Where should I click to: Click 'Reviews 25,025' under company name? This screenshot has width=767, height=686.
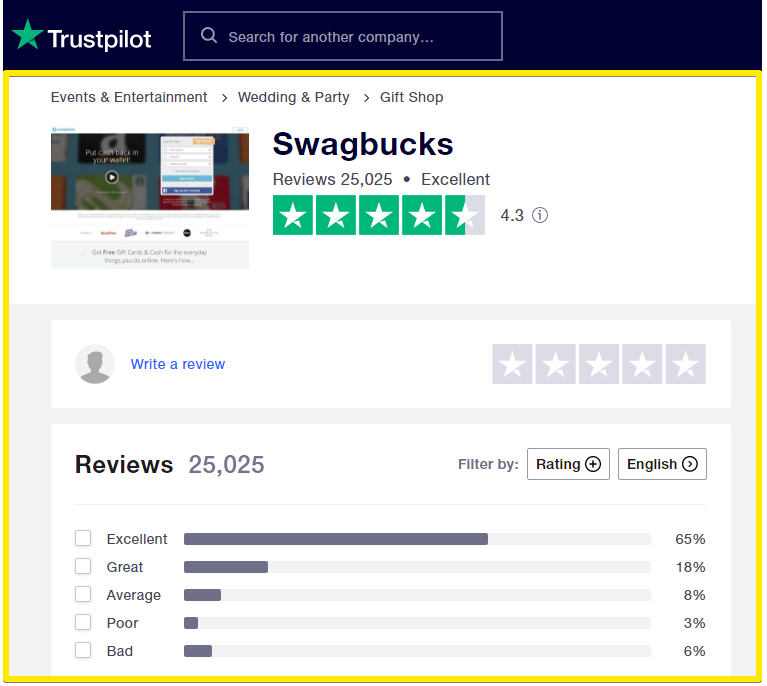(x=332, y=180)
